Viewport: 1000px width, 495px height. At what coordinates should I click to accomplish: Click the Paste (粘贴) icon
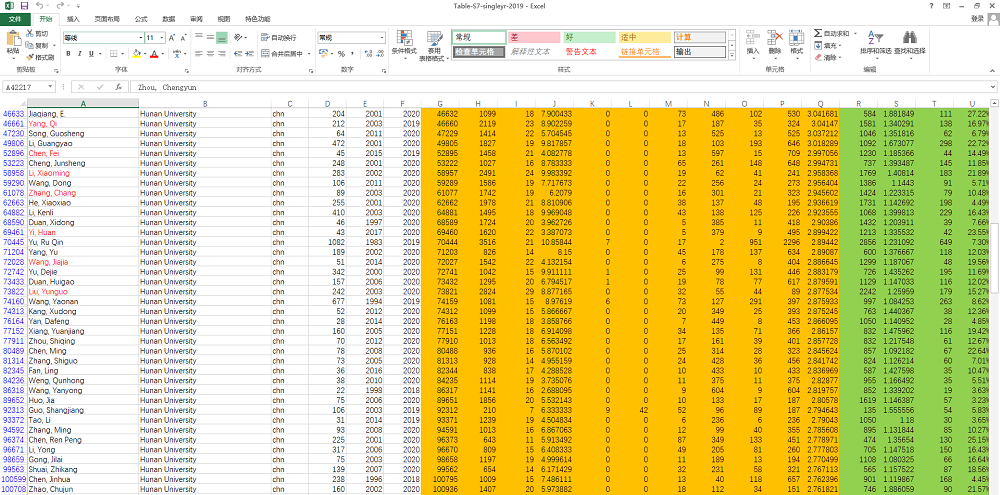point(12,40)
